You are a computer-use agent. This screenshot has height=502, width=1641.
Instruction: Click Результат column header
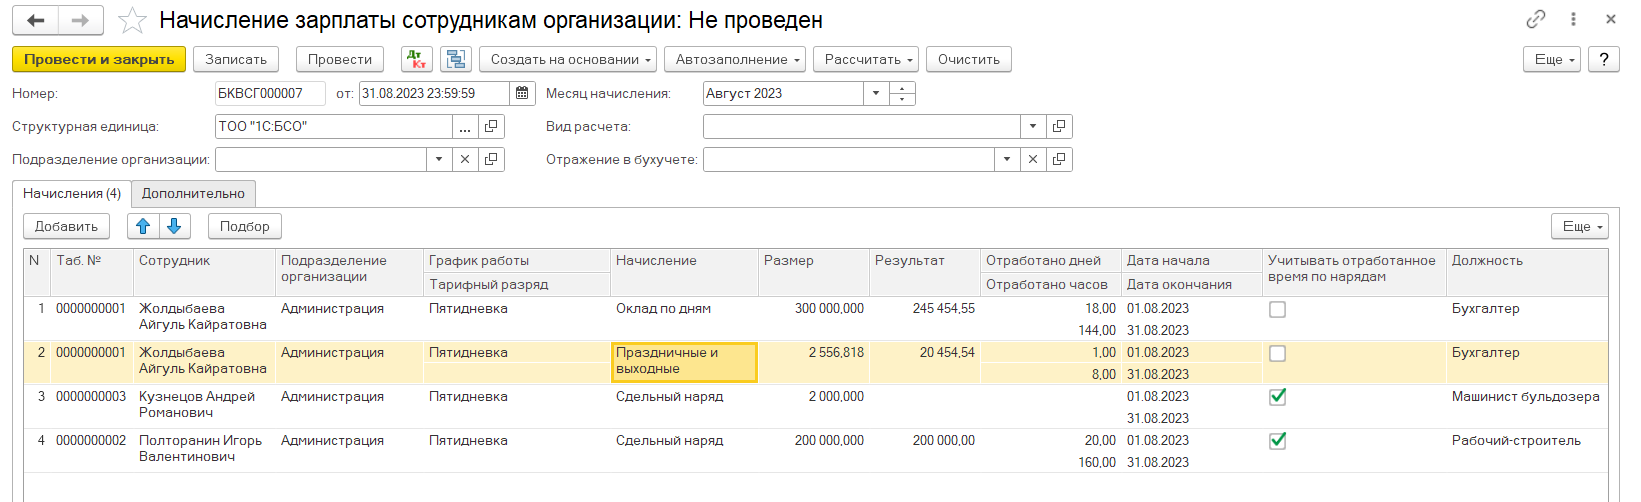click(x=924, y=272)
